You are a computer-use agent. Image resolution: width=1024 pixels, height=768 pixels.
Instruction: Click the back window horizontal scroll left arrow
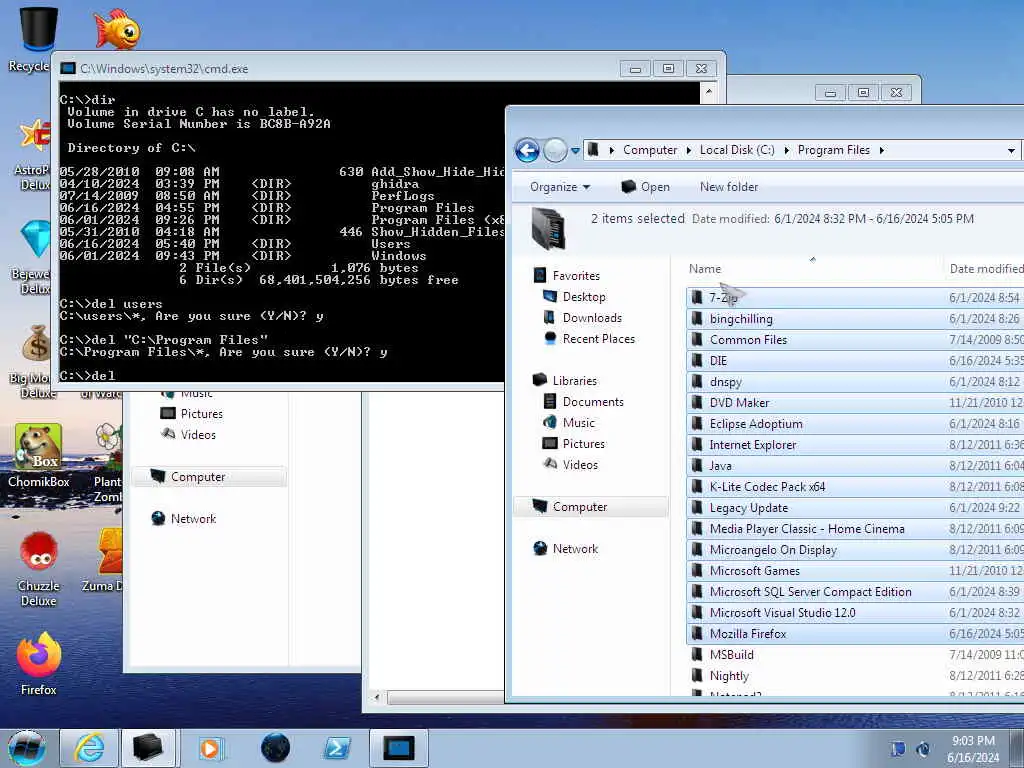click(376, 698)
